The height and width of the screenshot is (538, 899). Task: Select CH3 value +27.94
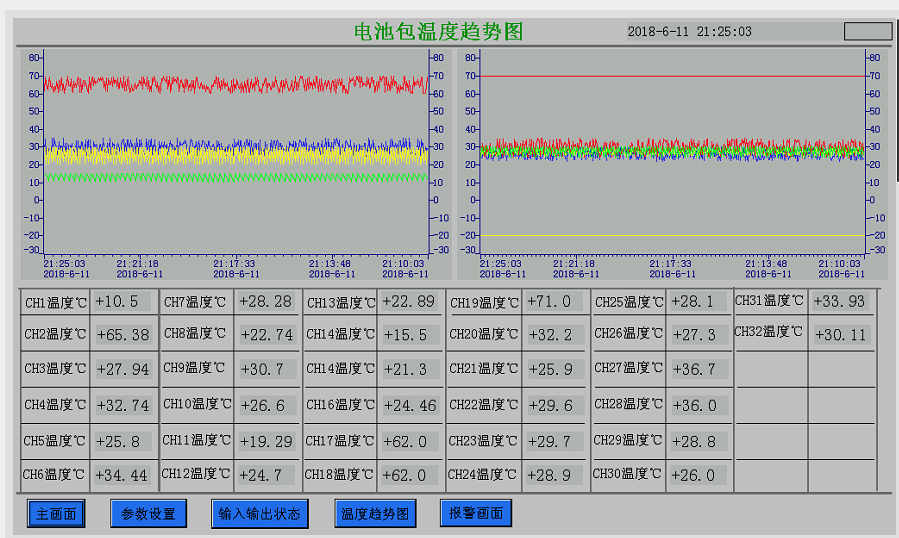123,369
